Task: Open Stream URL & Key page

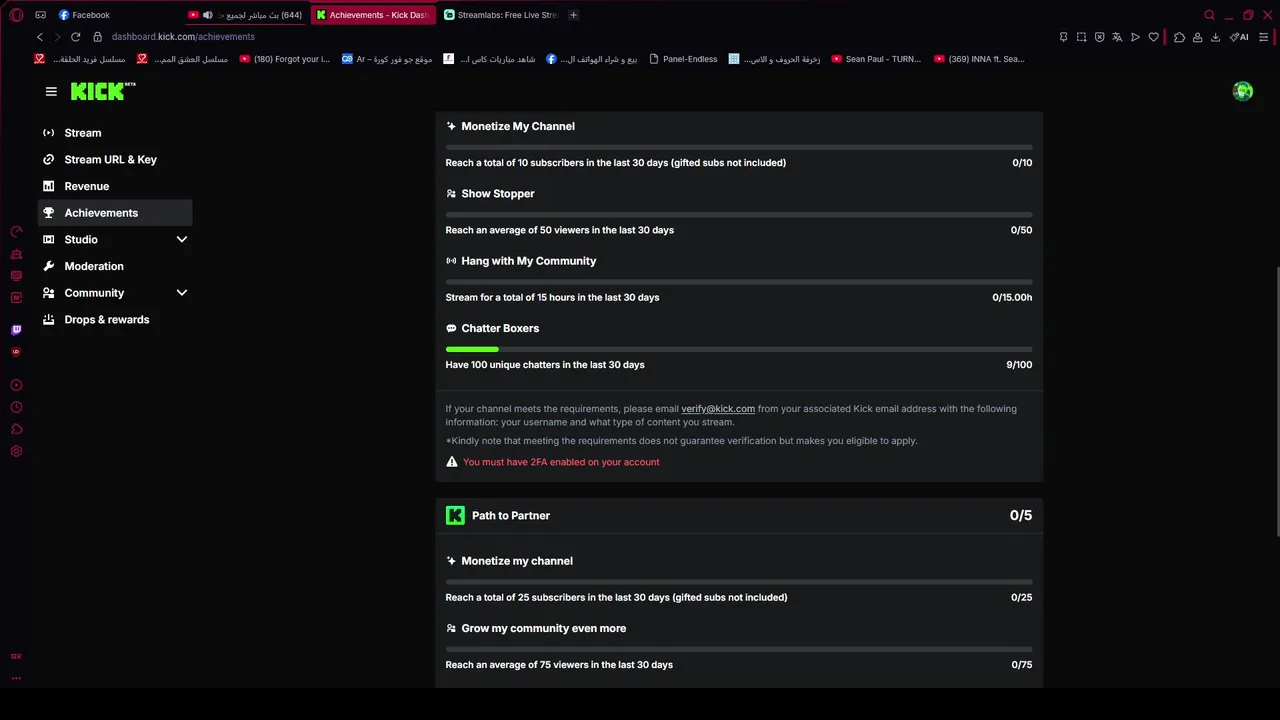Action: pos(110,160)
